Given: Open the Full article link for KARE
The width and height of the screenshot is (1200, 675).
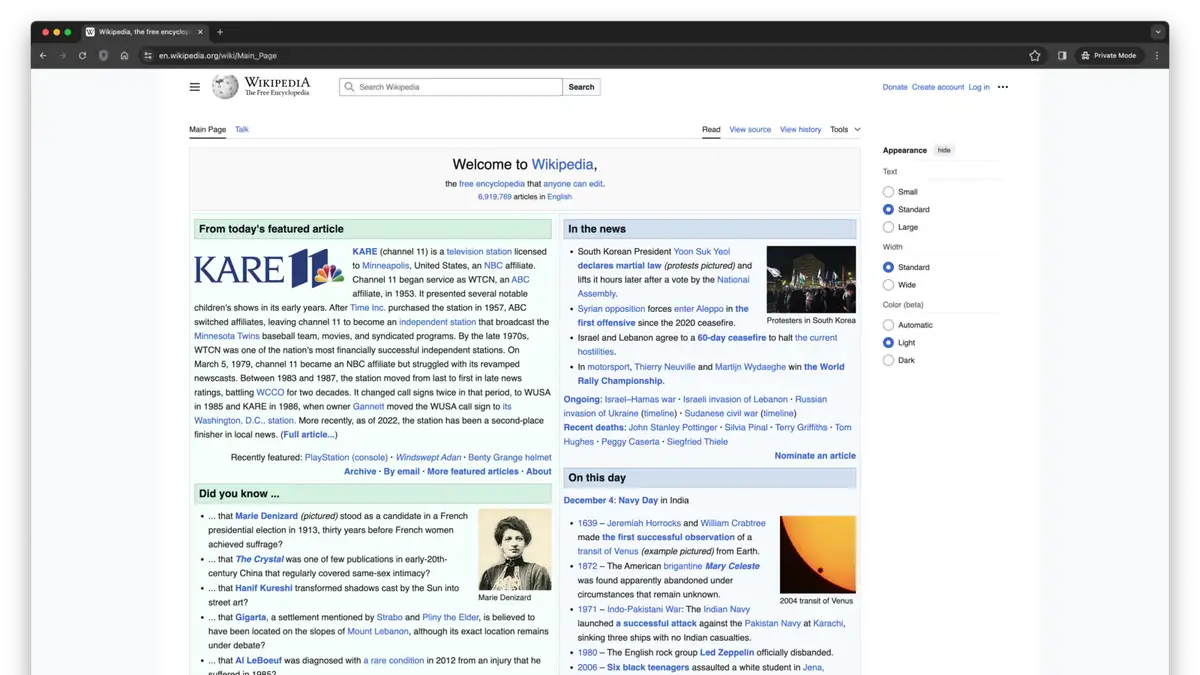Looking at the screenshot, I should pyautogui.click(x=309, y=435).
